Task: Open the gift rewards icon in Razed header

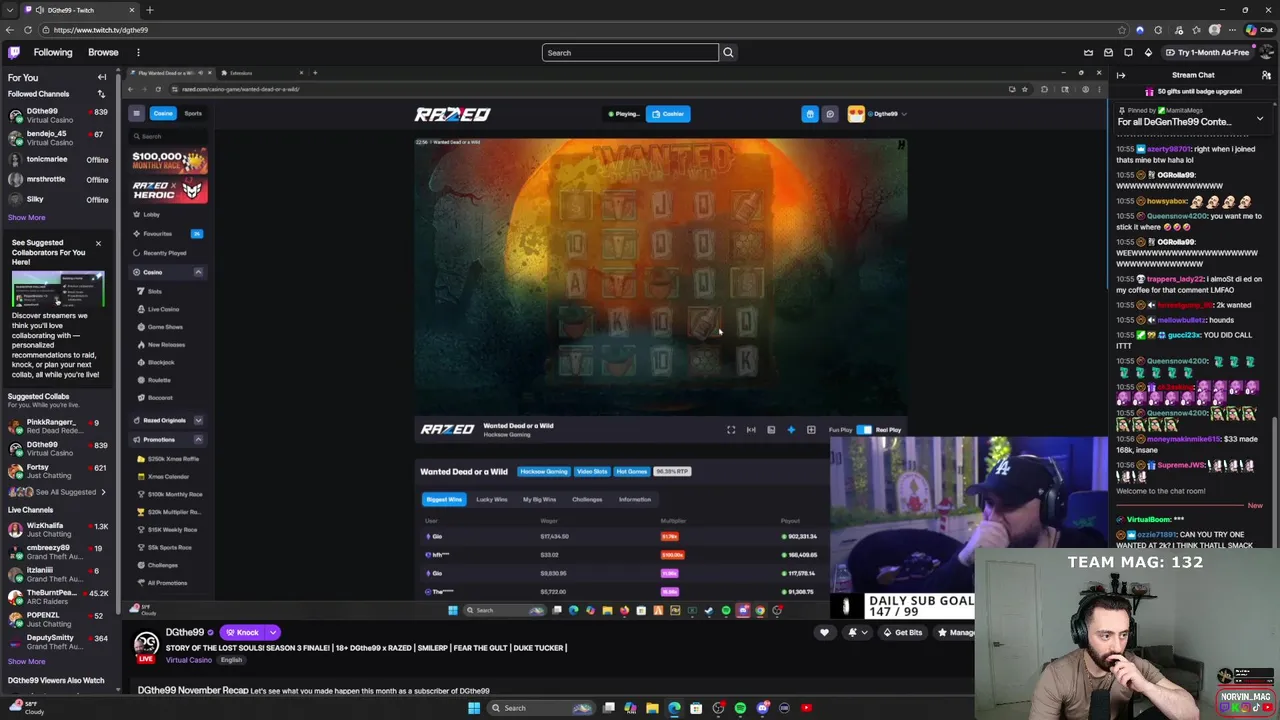Action: (x=810, y=114)
